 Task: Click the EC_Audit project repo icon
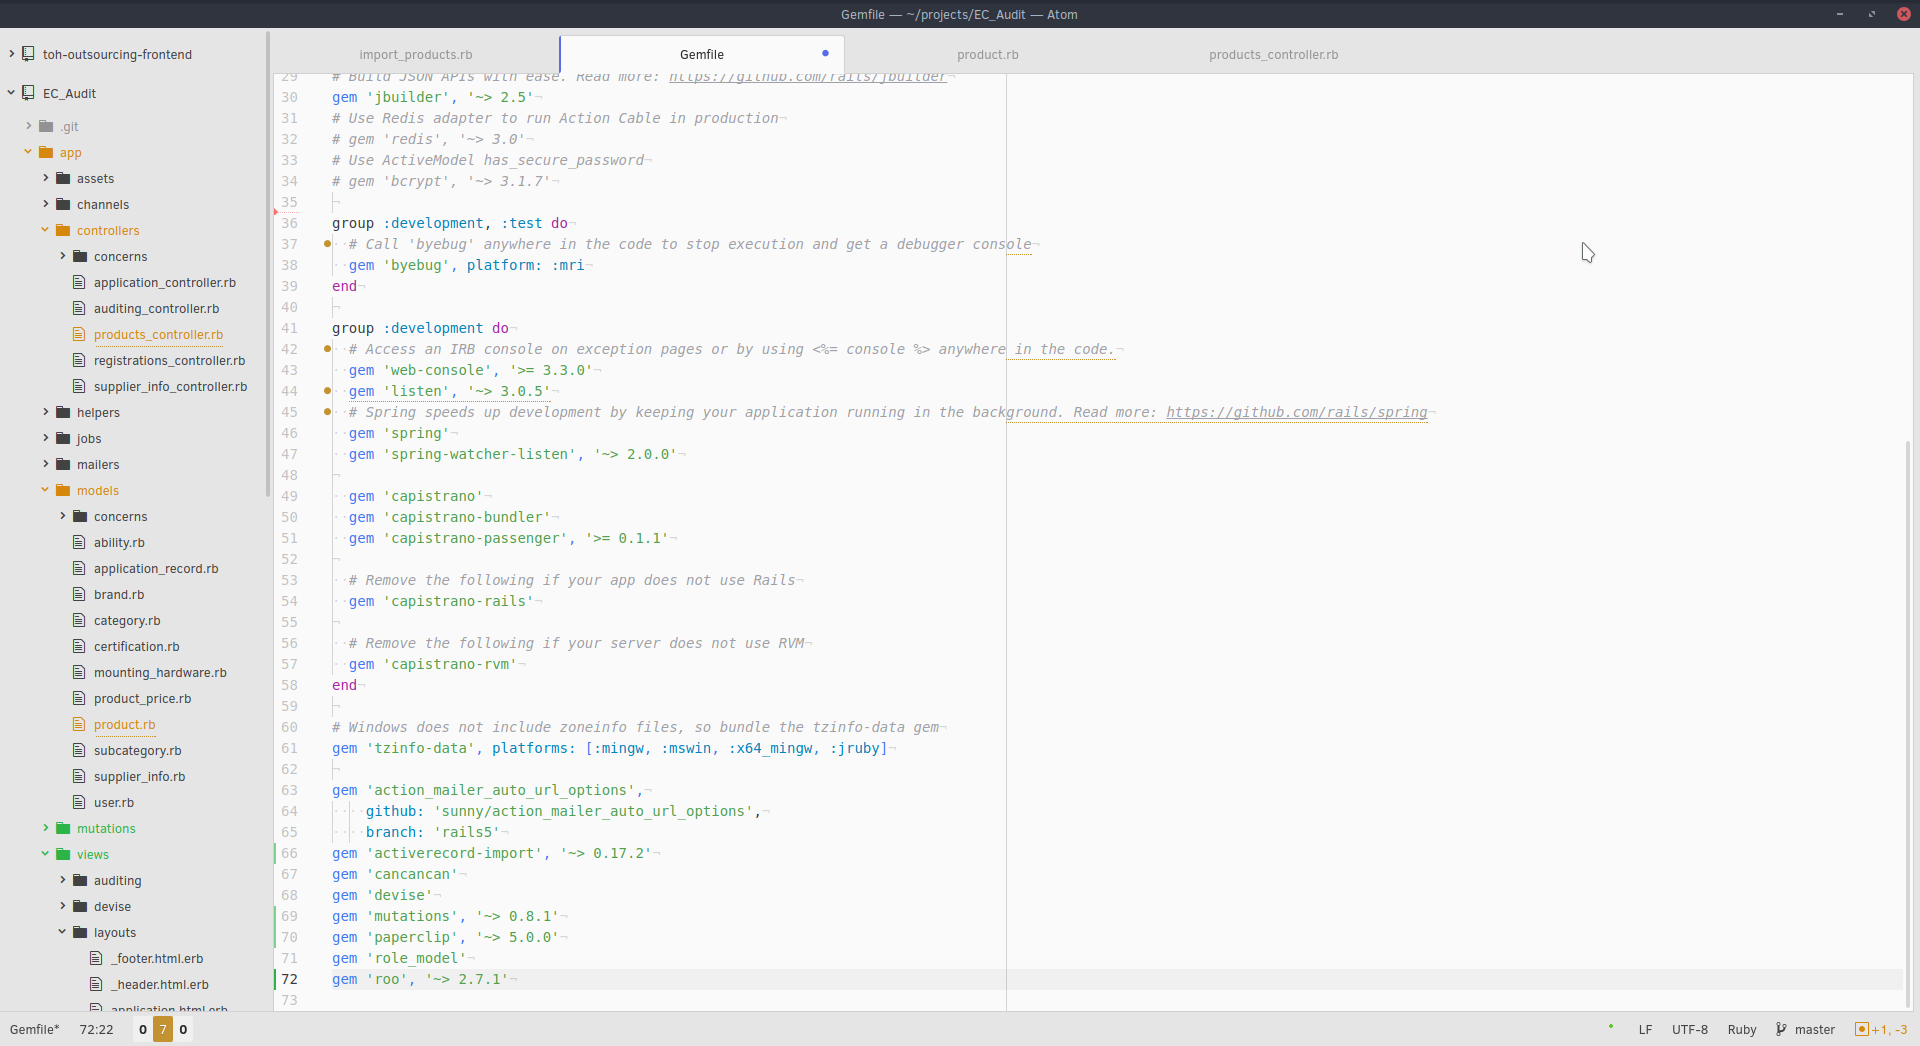[29, 93]
